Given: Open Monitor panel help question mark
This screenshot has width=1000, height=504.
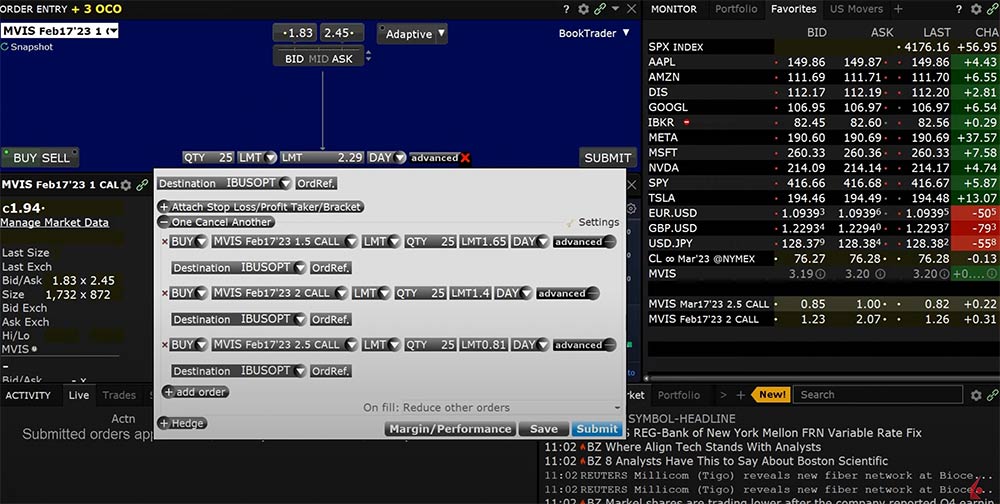Looking at the screenshot, I should tap(959, 9).
